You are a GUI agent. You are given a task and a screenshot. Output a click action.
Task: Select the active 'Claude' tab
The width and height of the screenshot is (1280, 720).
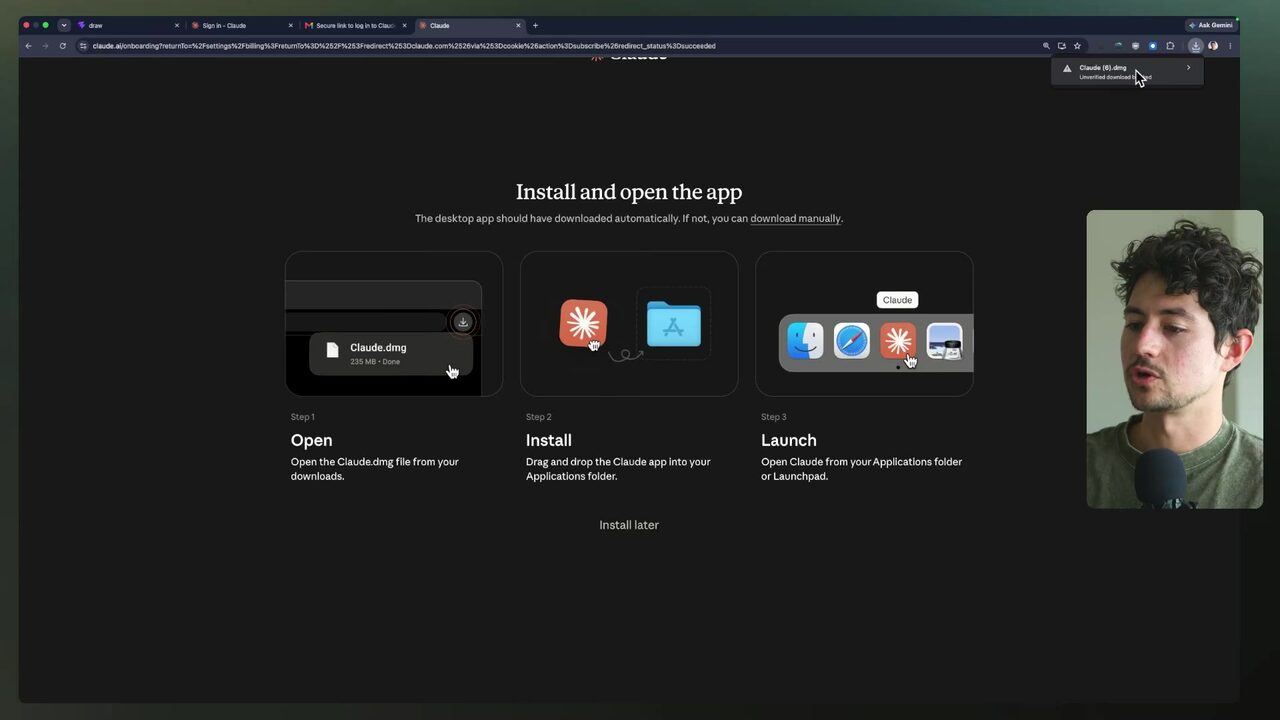[470, 26]
